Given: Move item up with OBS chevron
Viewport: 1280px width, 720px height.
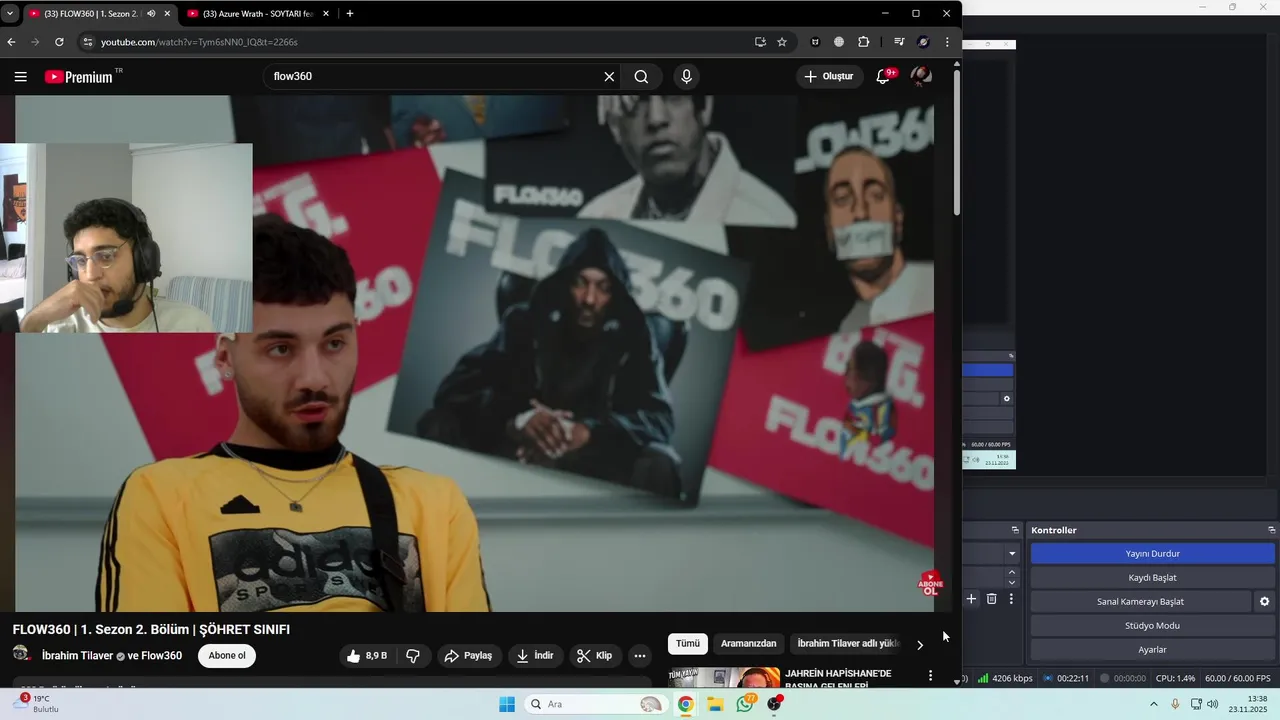Looking at the screenshot, I should [x=1012, y=572].
